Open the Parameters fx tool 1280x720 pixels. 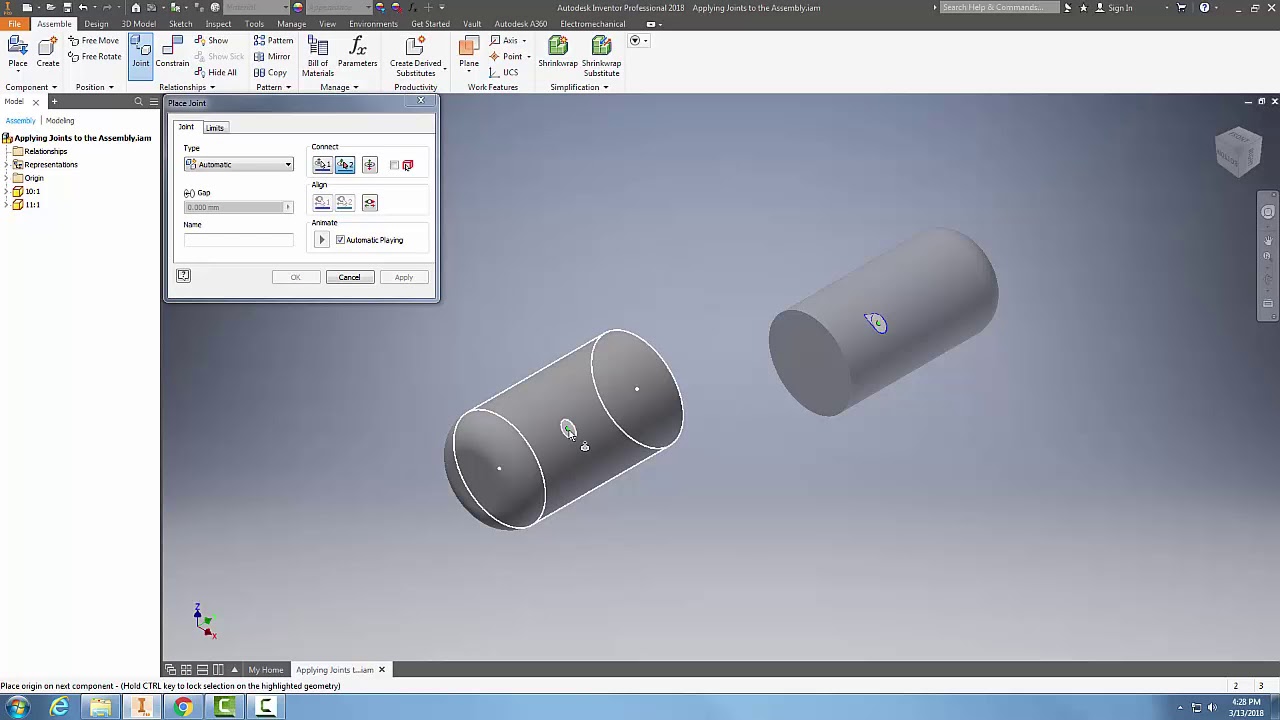tap(357, 52)
